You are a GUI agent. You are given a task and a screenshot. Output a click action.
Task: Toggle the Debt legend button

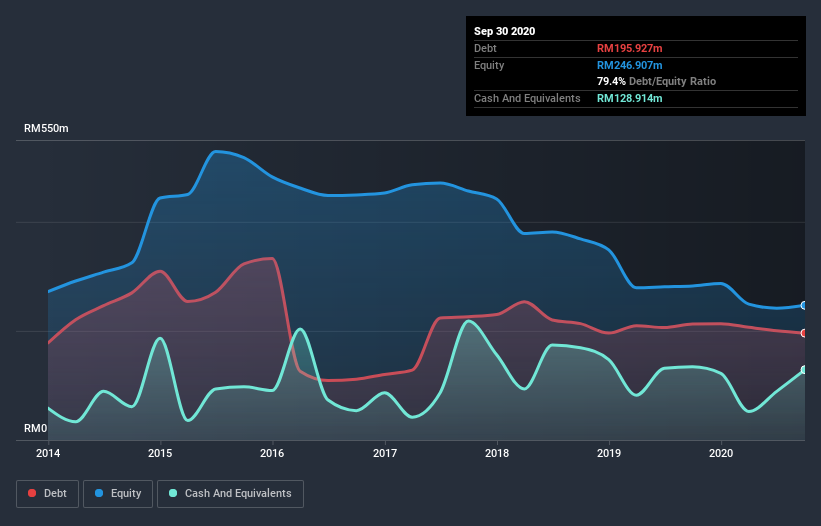tap(48, 494)
